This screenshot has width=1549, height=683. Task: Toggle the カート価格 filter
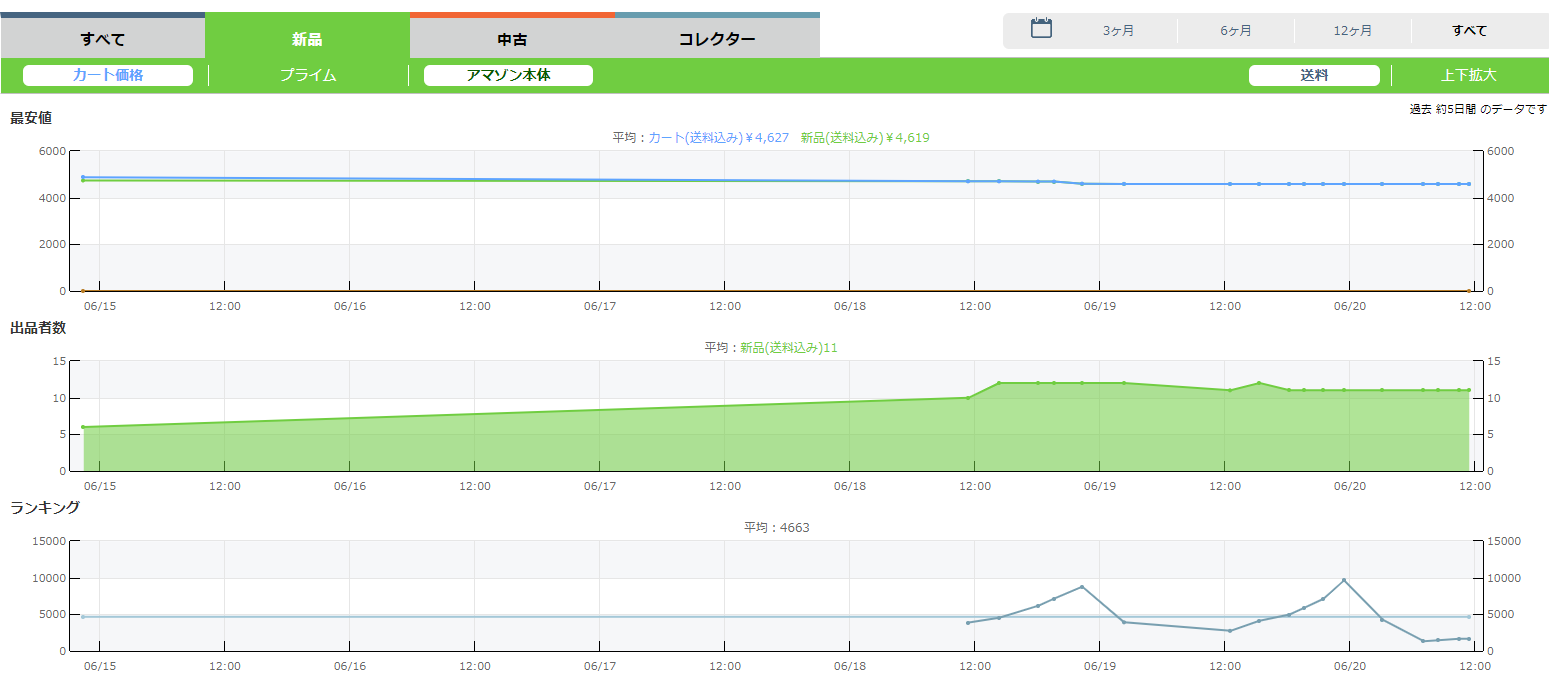108,75
